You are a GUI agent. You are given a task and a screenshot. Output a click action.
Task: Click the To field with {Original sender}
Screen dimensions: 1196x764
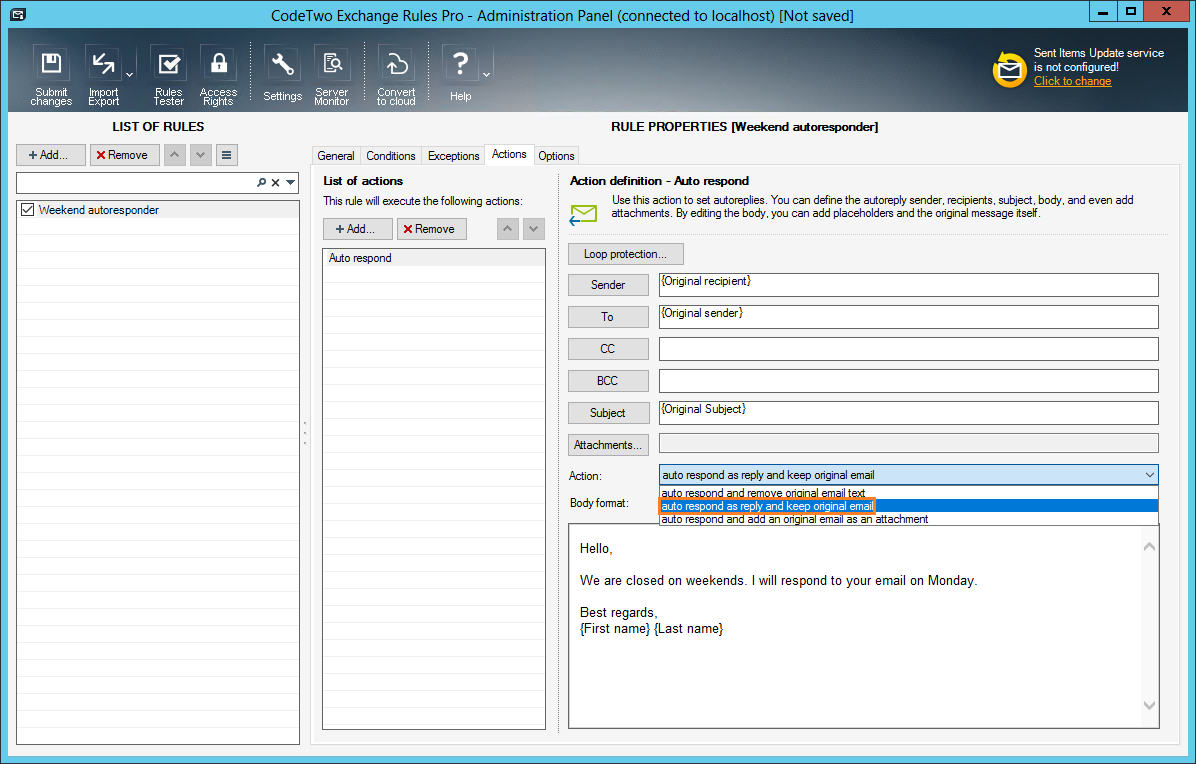908,316
